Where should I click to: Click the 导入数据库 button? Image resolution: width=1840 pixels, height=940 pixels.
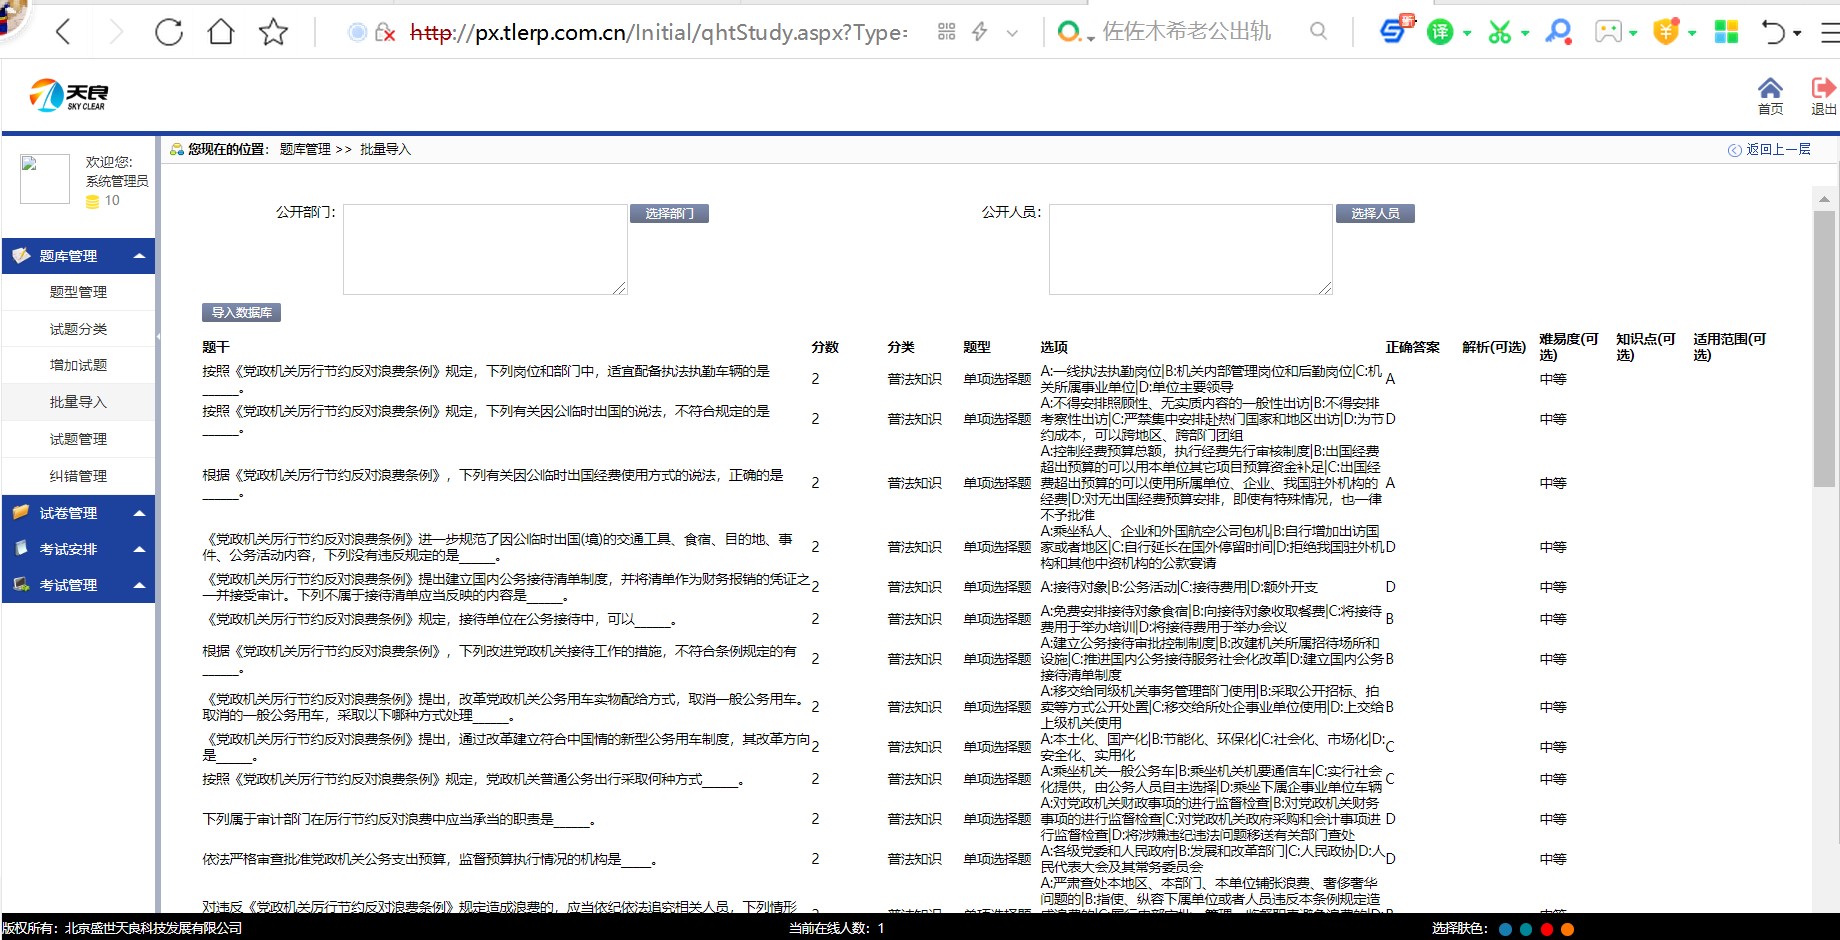241,313
